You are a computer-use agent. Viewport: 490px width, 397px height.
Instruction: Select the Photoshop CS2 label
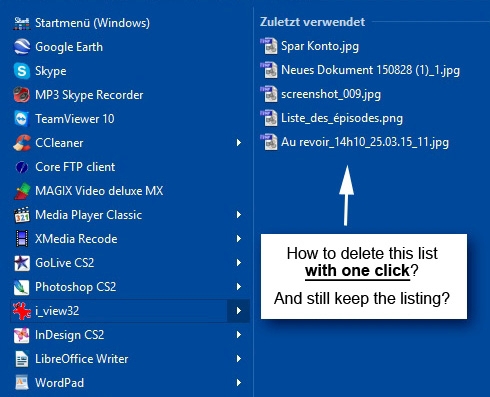(x=76, y=287)
